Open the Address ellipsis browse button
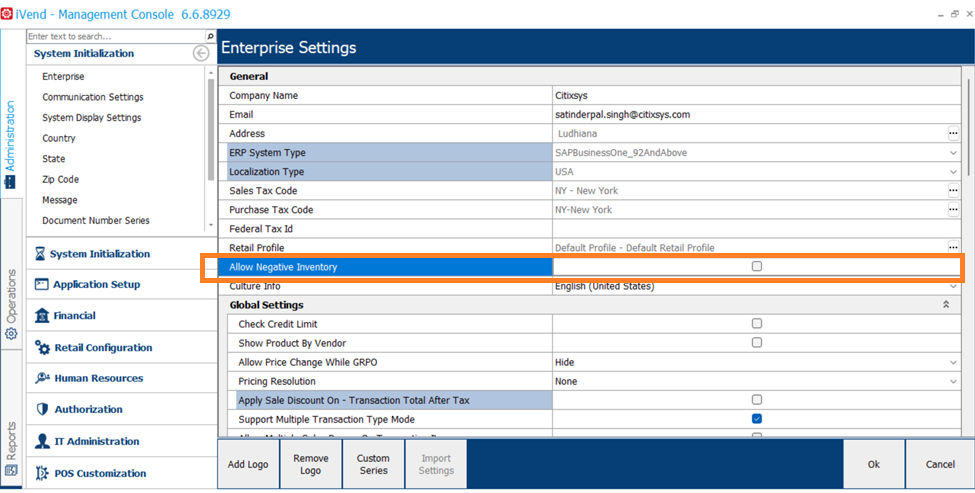The height and width of the screenshot is (493, 975). [953, 134]
